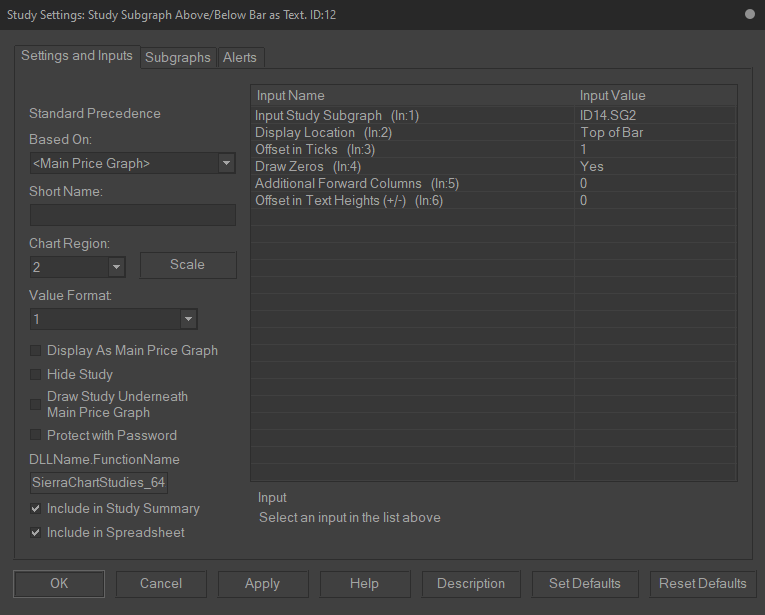Uncheck Include in Study Summary
This screenshot has height=615, width=765.
click(36, 509)
